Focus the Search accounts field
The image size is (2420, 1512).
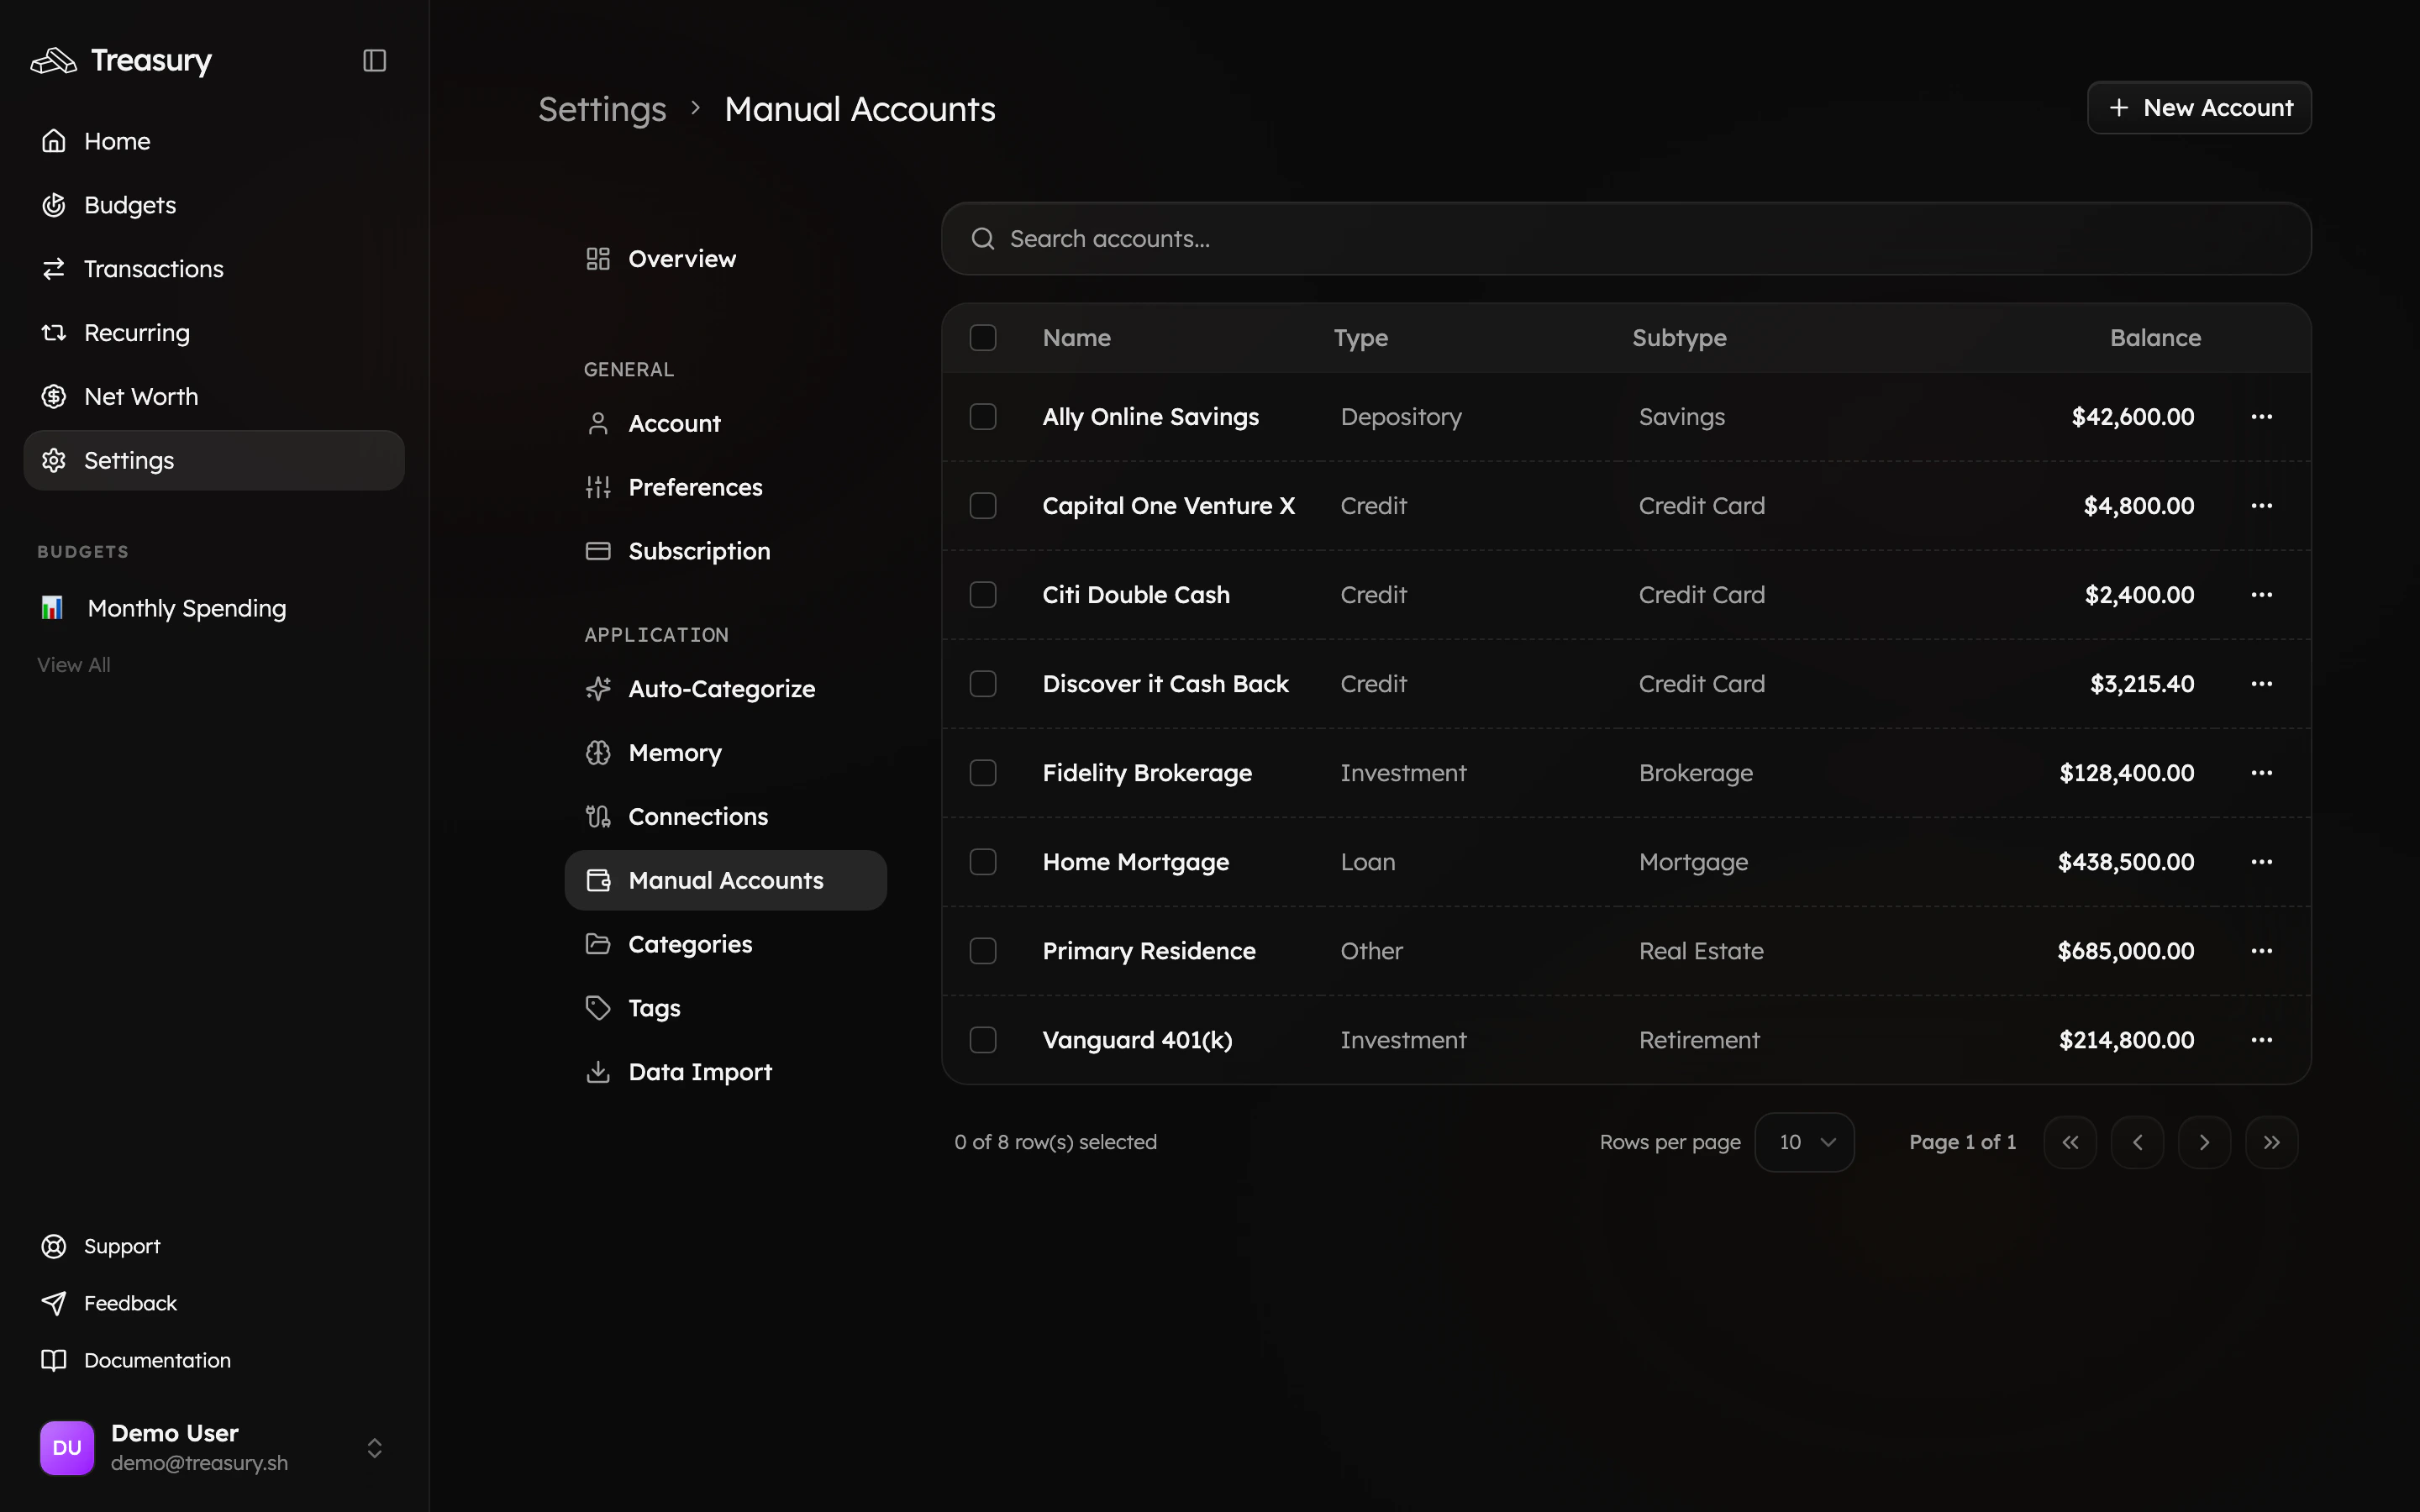1626,239
